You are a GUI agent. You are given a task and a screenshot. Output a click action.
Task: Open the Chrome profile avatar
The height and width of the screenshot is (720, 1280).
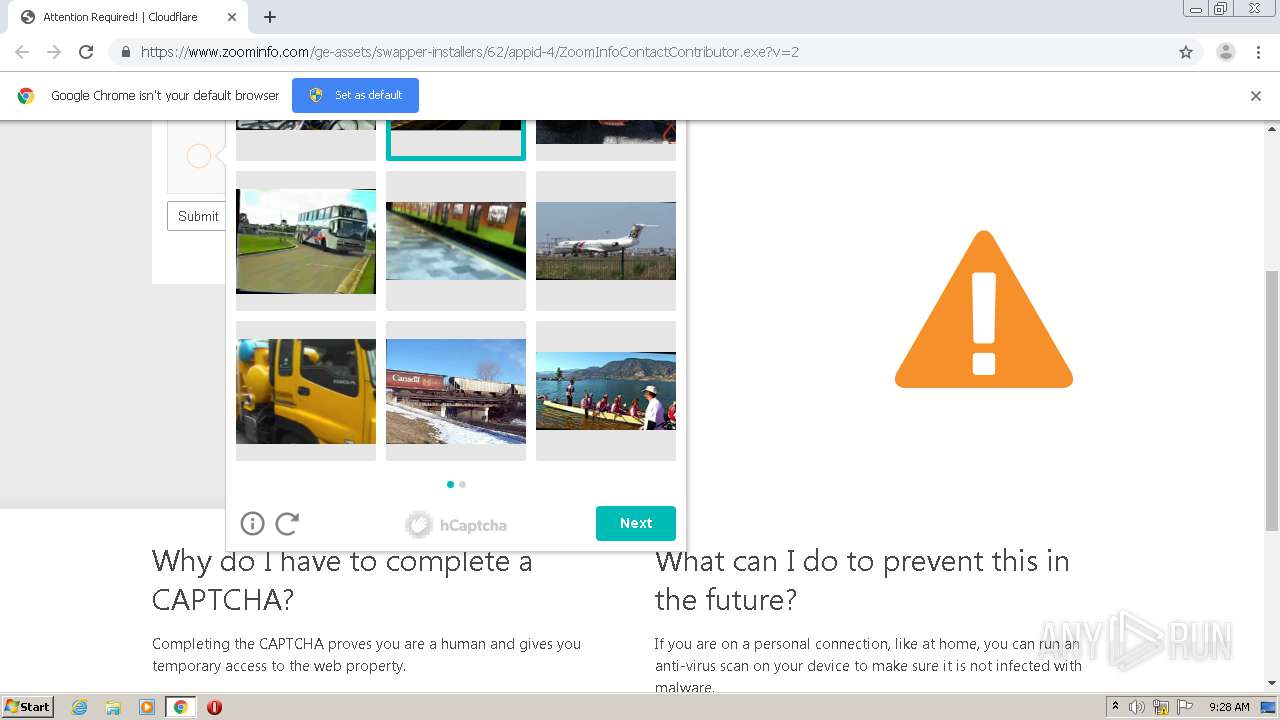(x=1225, y=52)
